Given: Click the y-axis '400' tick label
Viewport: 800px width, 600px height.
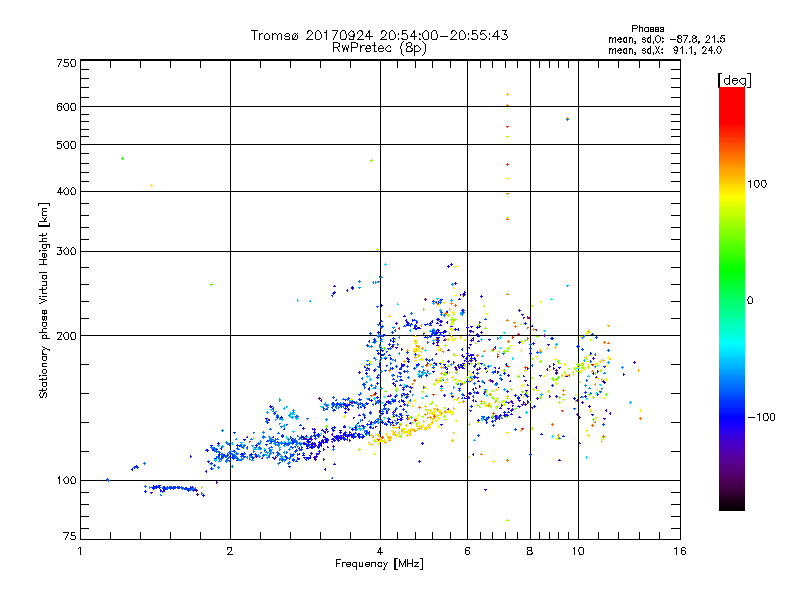Looking at the screenshot, I should coord(67,191).
